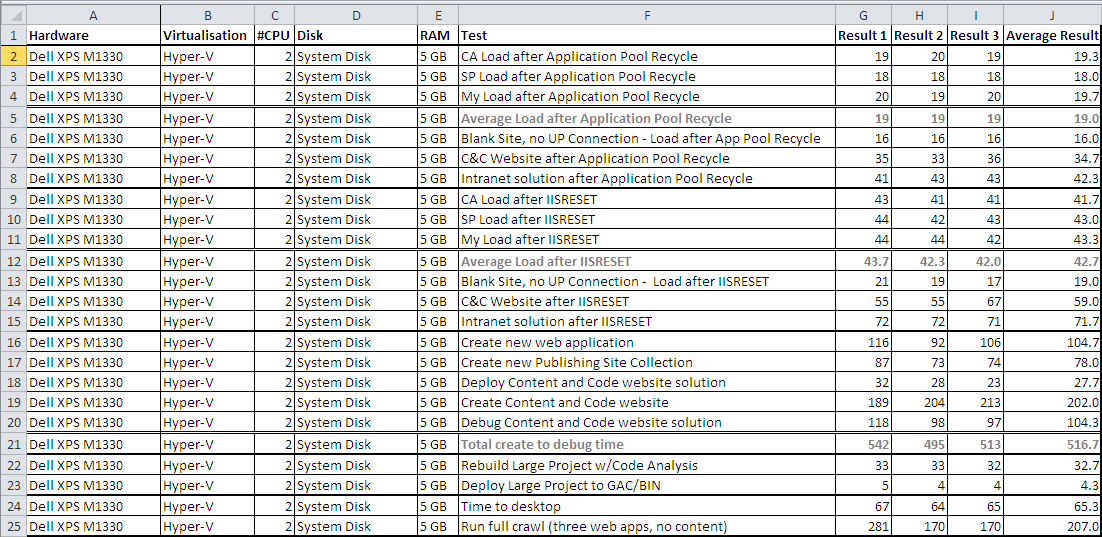
Task: Select the 'Average Result' header cell
Action: [1052, 35]
